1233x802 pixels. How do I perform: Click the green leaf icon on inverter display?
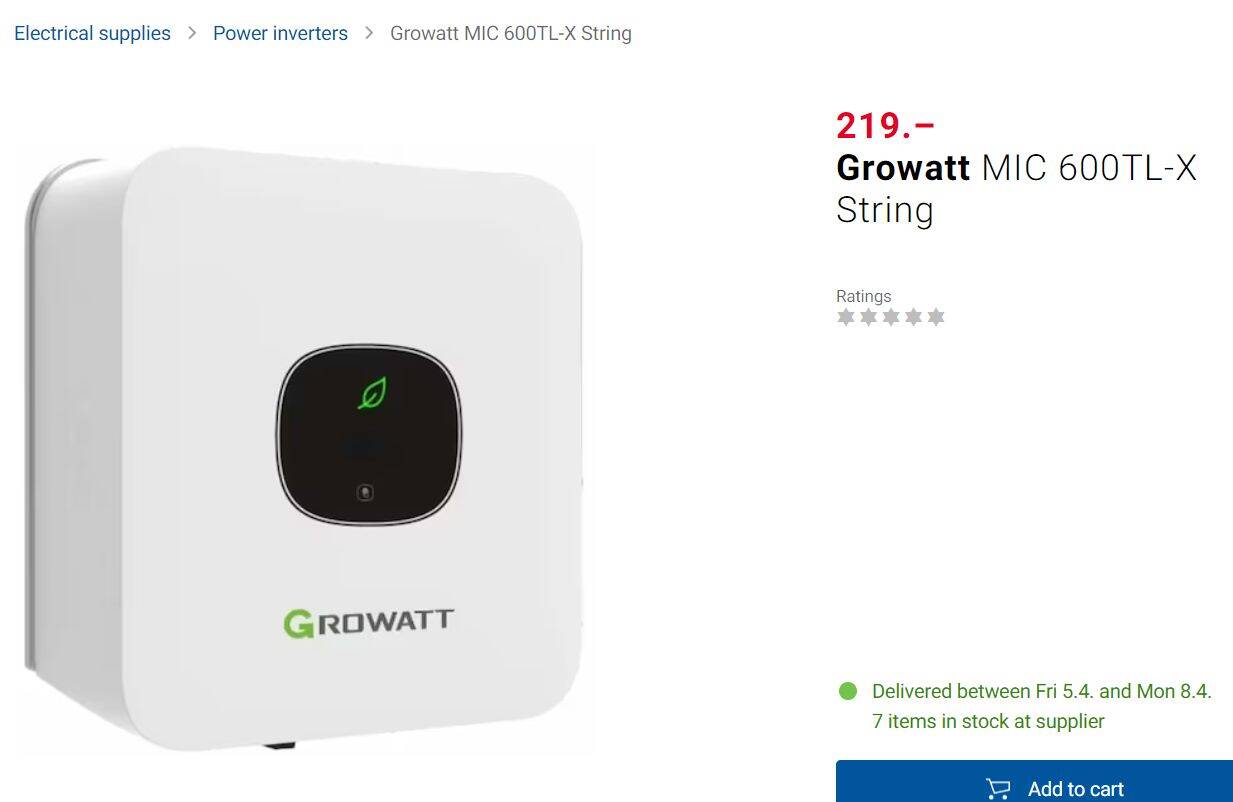coord(373,393)
